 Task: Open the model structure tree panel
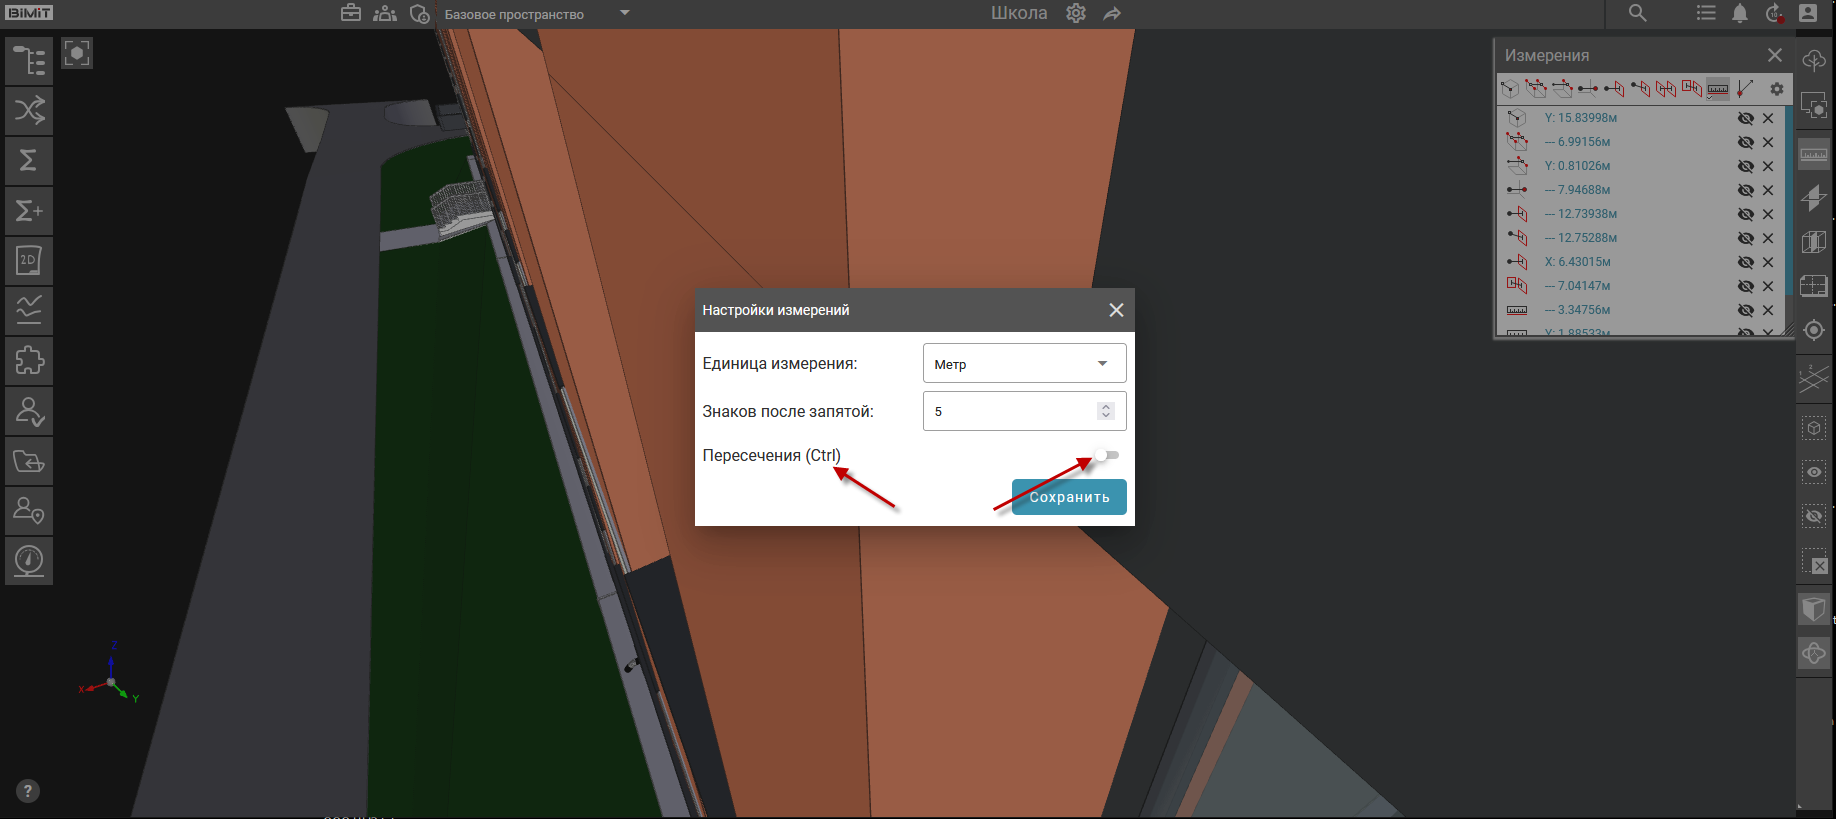point(29,61)
